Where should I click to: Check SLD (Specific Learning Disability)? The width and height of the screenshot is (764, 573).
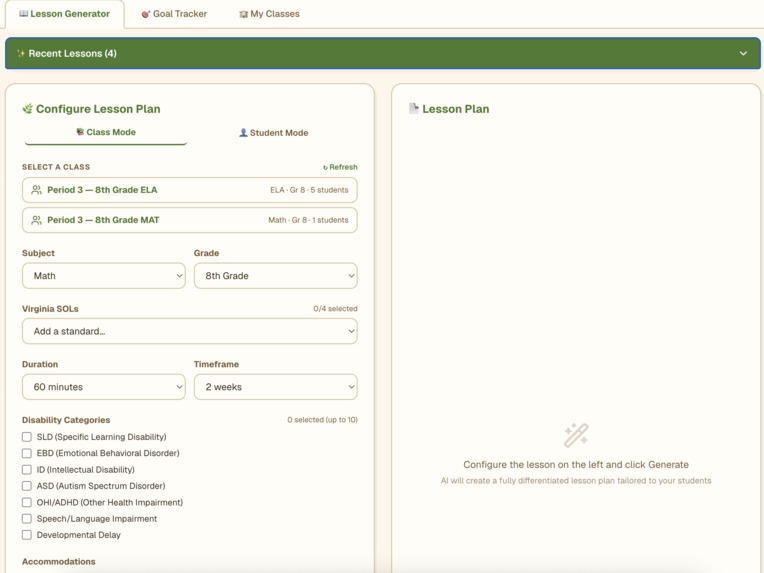pyautogui.click(x=27, y=437)
